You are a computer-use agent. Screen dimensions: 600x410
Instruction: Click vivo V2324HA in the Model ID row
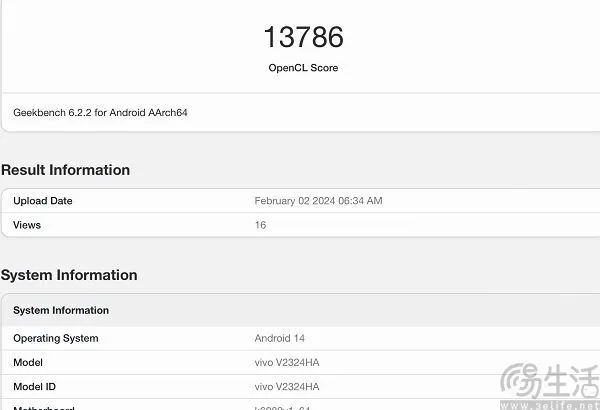pos(287,386)
